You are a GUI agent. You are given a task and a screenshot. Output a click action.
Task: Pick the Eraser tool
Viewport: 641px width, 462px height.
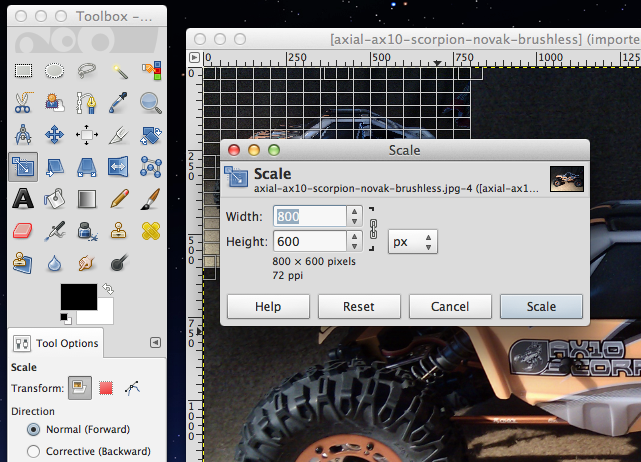point(23,230)
